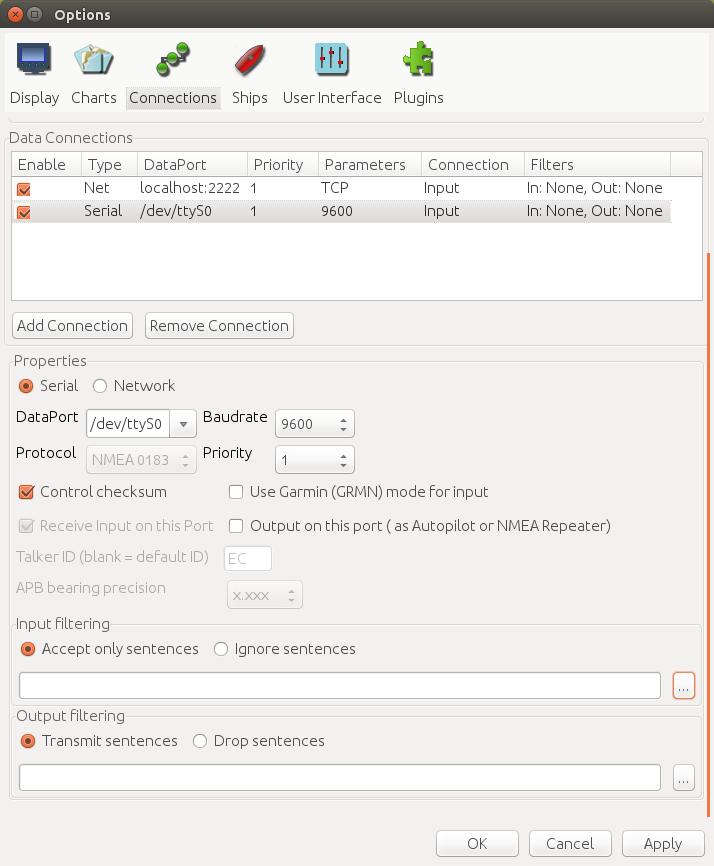Screen dimensions: 714x866
Task: Open the Charts map icon
Action: (93, 59)
